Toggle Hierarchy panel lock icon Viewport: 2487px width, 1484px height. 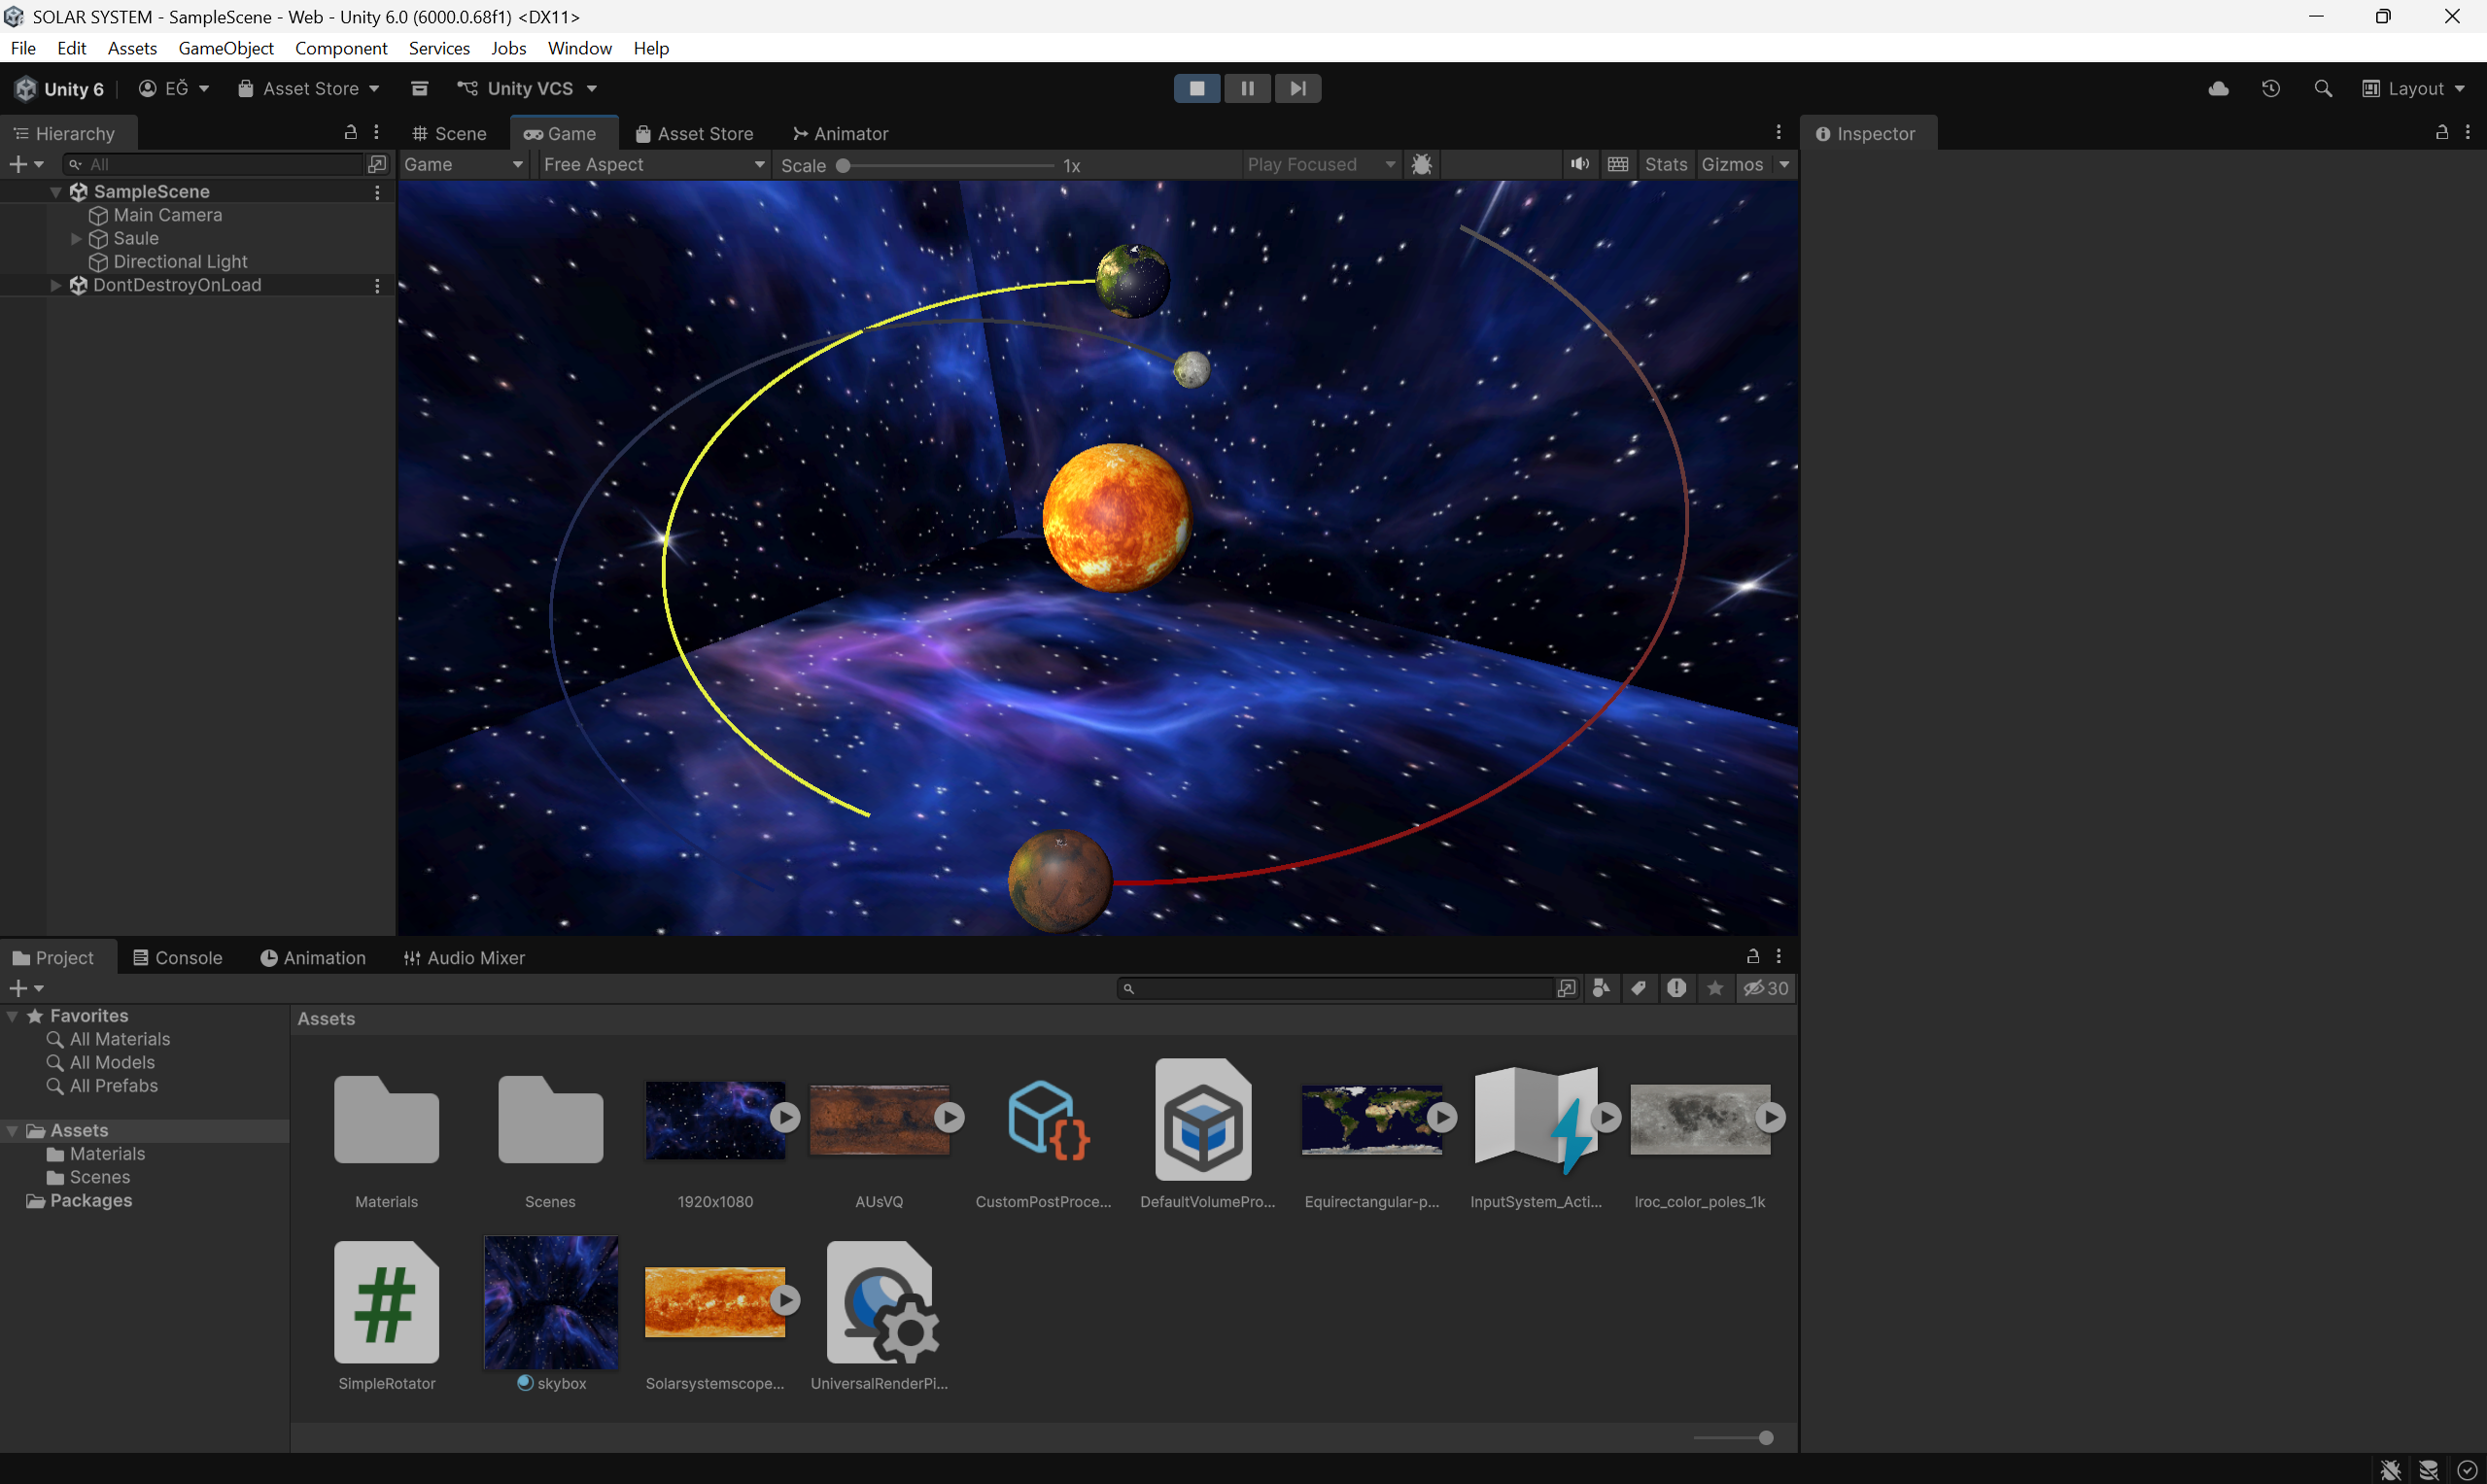point(350,133)
